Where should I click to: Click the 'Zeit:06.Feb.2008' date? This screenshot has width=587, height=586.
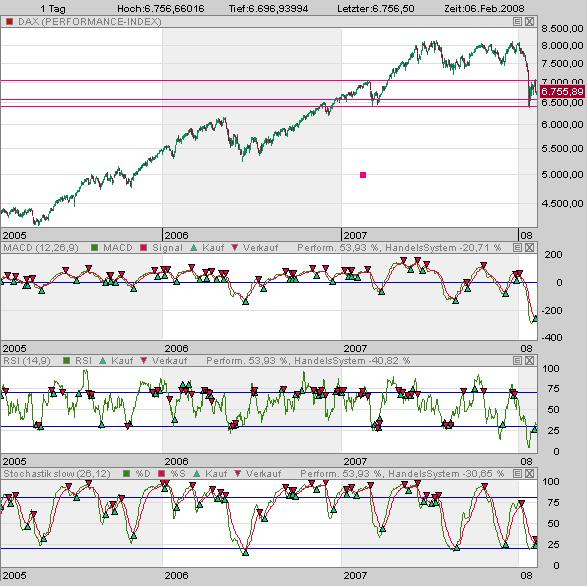coord(484,8)
